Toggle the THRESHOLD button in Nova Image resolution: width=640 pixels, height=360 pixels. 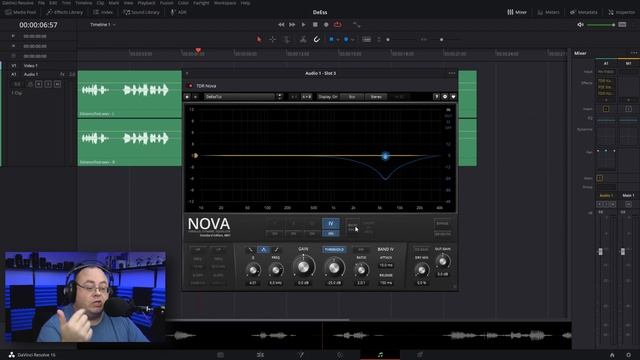tap(334, 249)
